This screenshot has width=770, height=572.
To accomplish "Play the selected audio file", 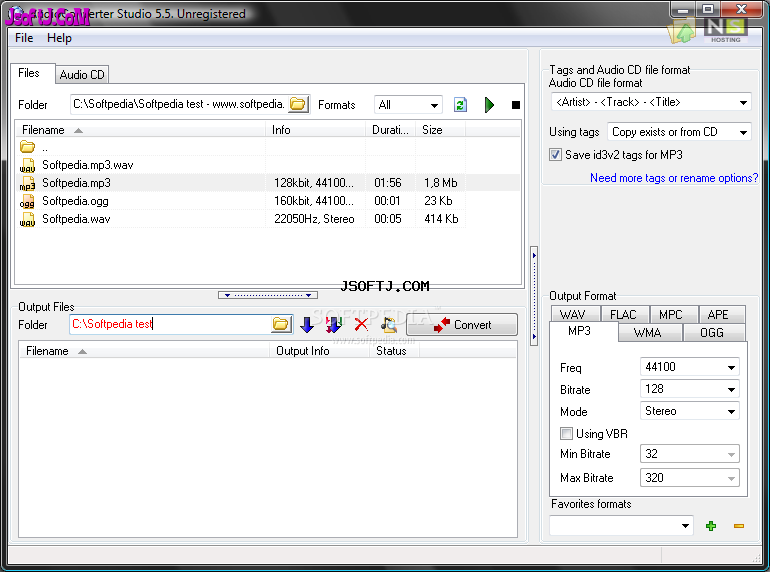I will pos(489,105).
